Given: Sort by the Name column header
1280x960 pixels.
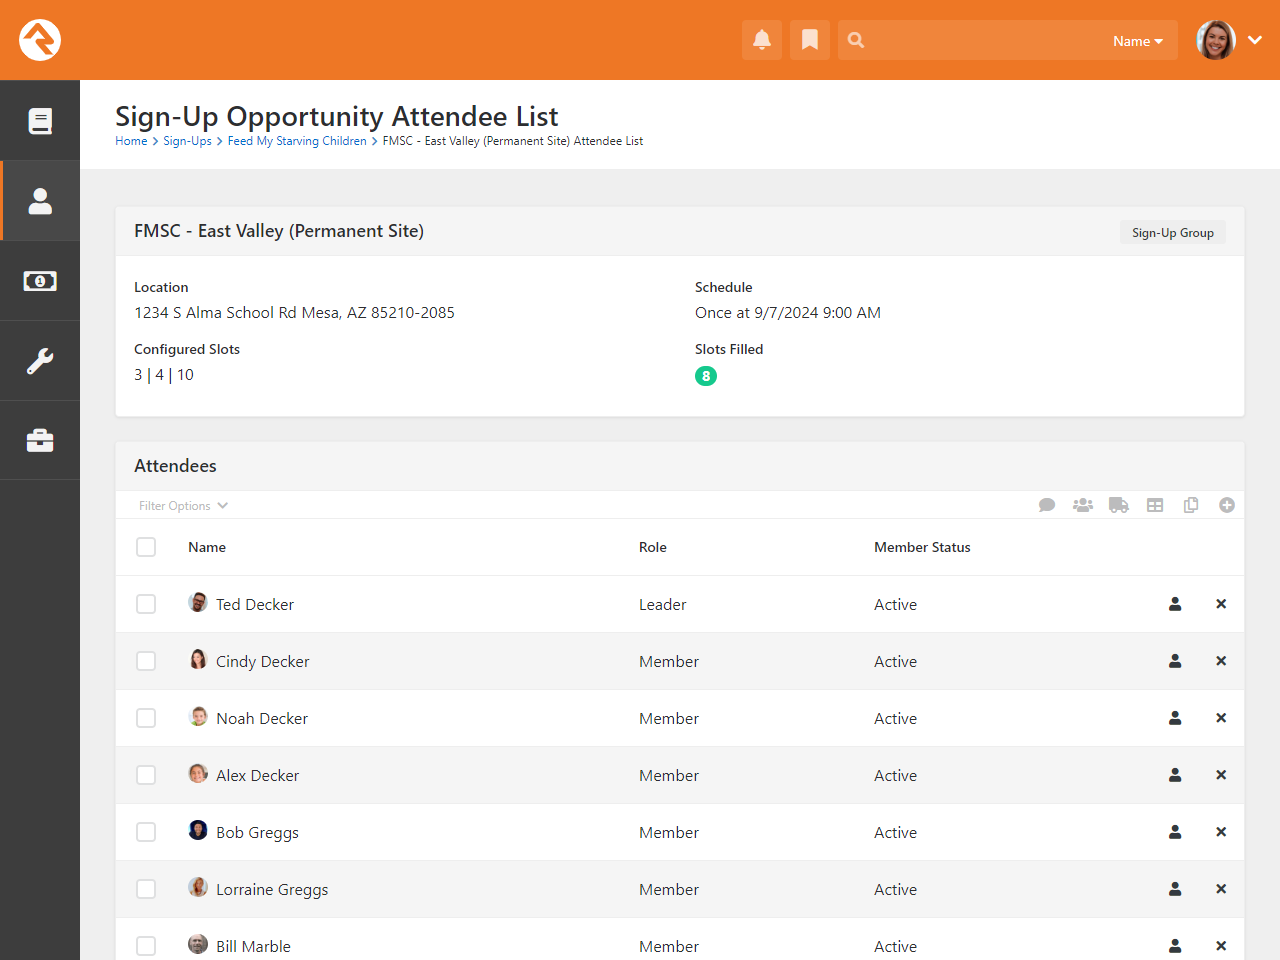Looking at the screenshot, I should pyautogui.click(x=207, y=547).
